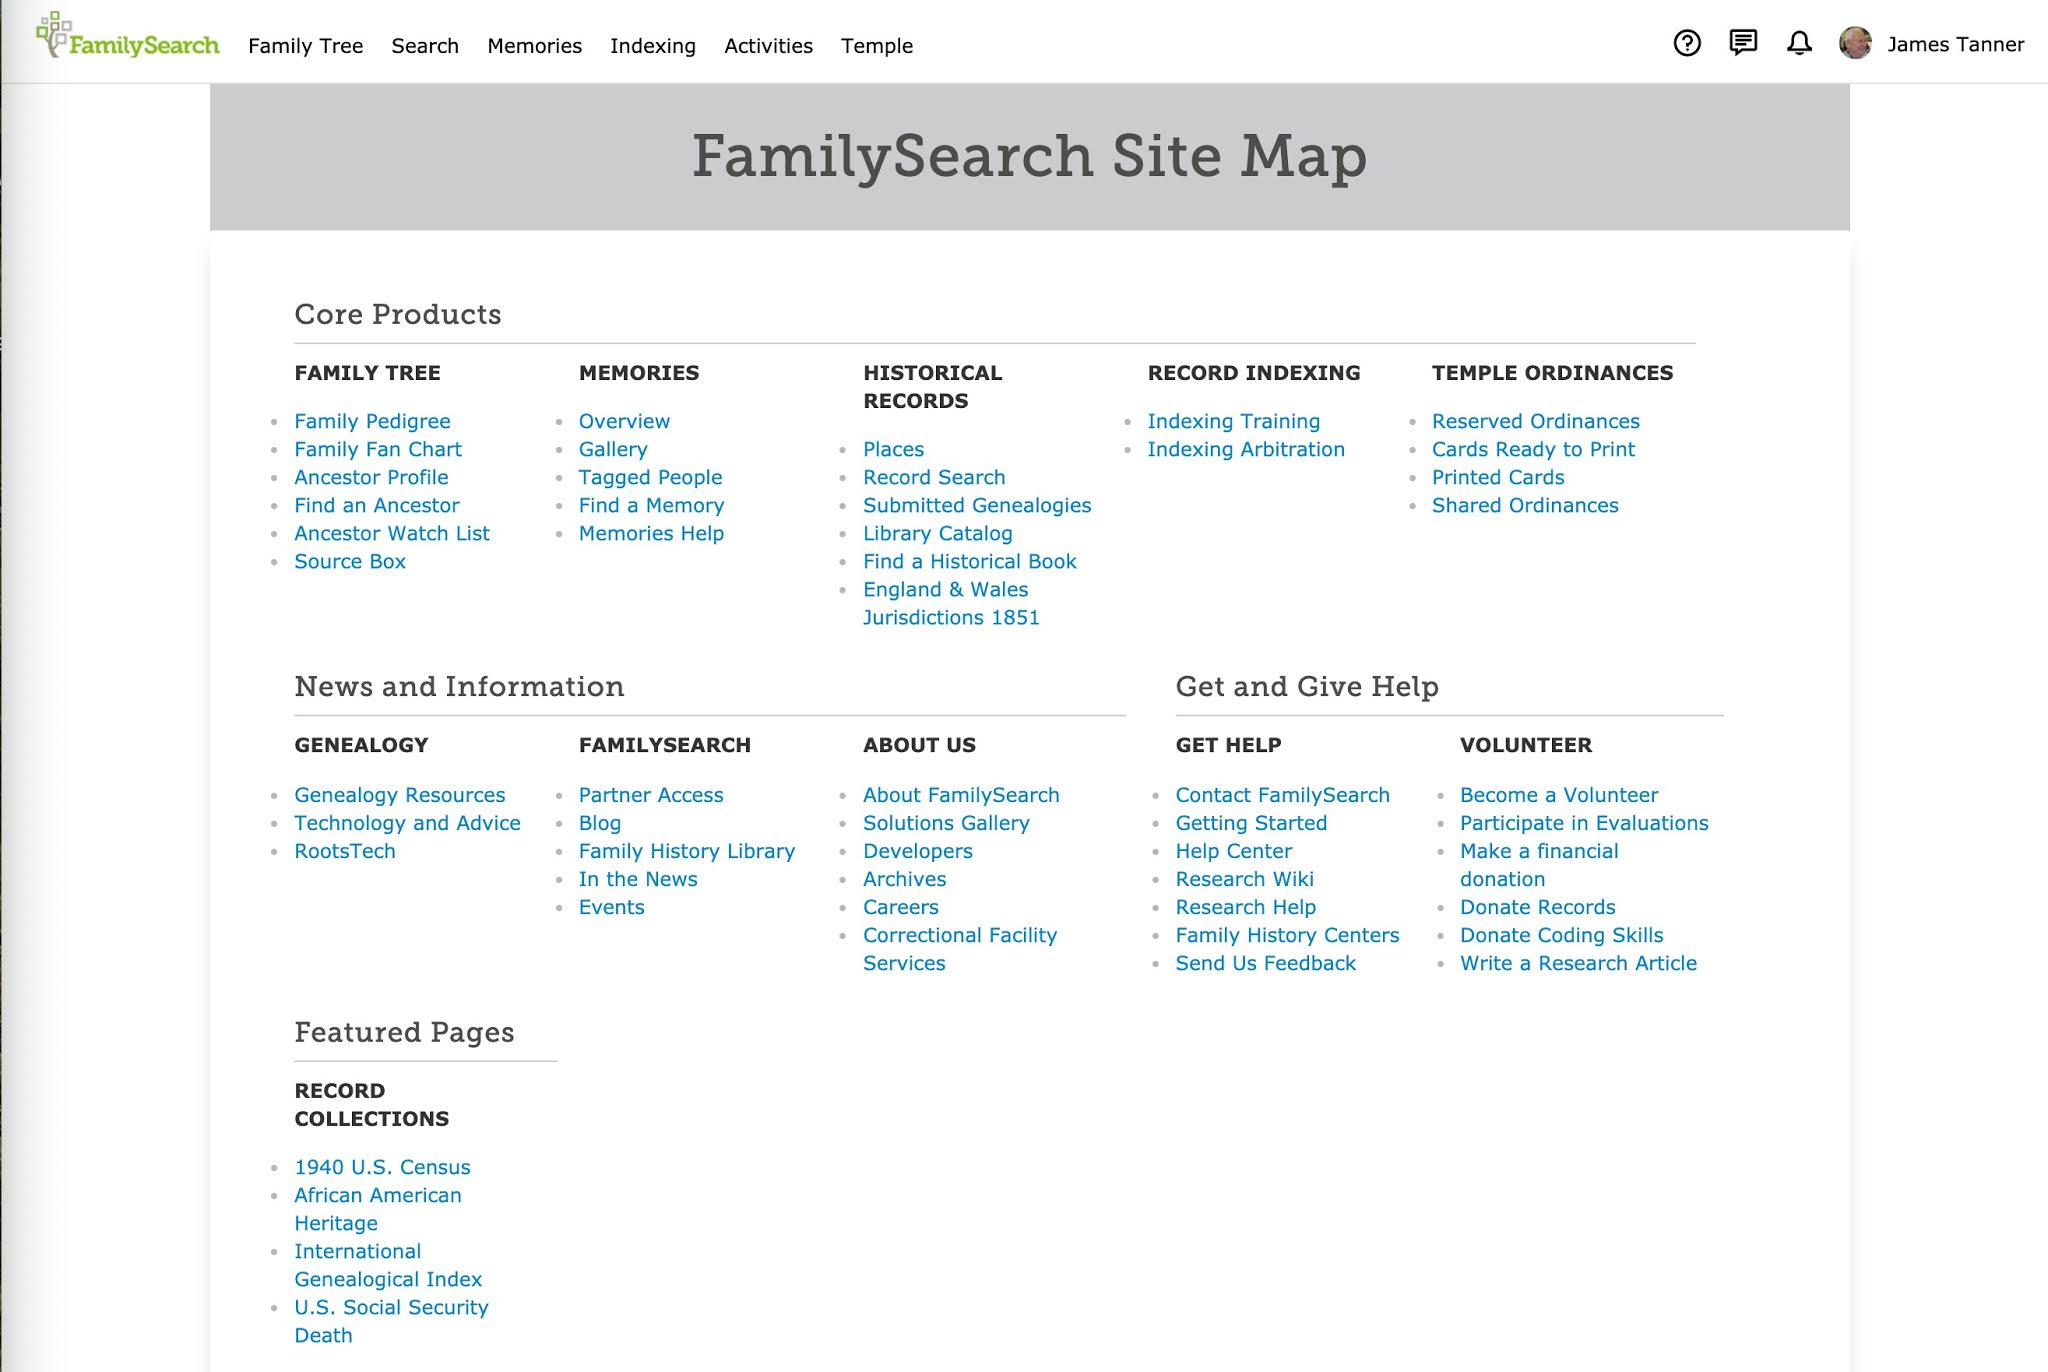Open Indexing Training
The image size is (2048, 1372).
1234,421
